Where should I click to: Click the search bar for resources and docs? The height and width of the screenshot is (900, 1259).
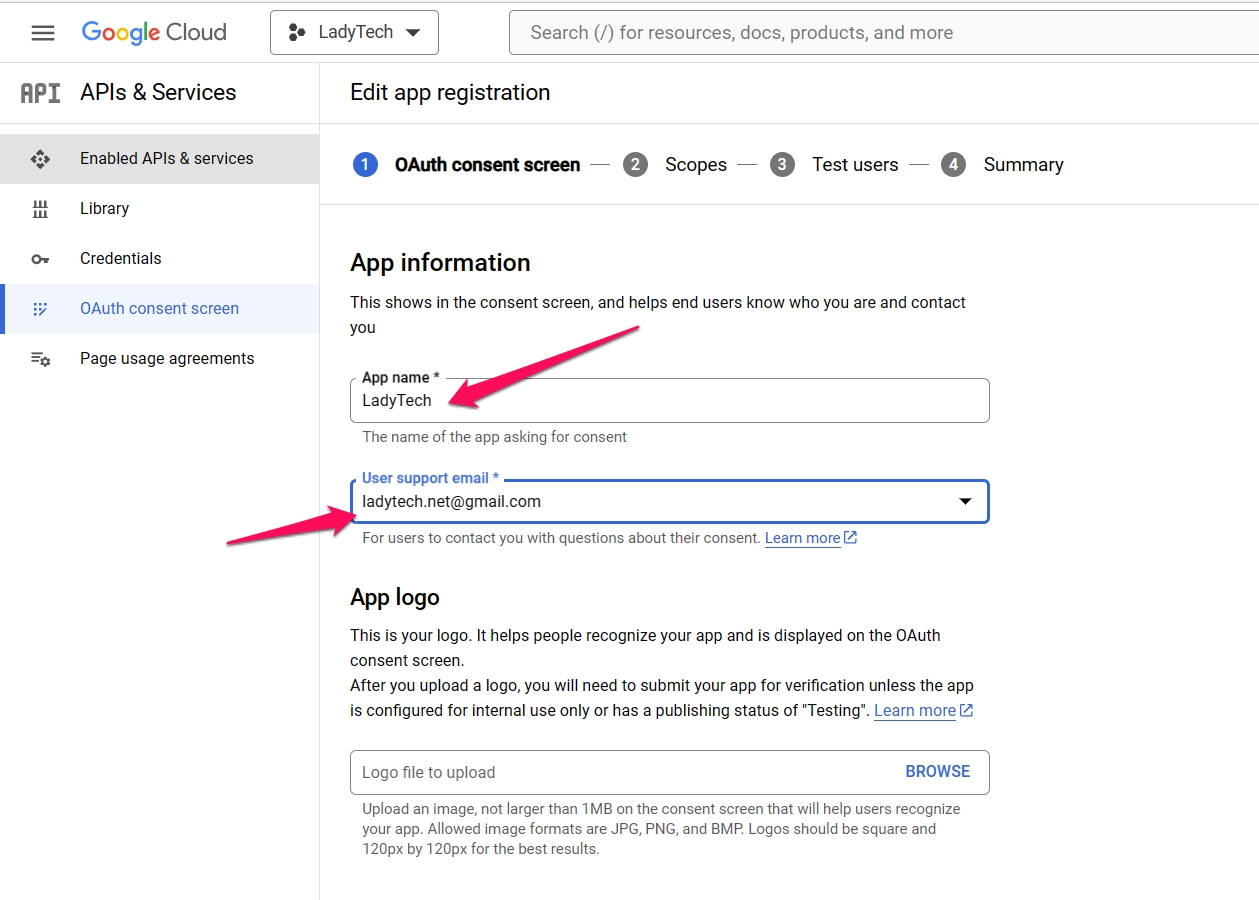(x=884, y=33)
